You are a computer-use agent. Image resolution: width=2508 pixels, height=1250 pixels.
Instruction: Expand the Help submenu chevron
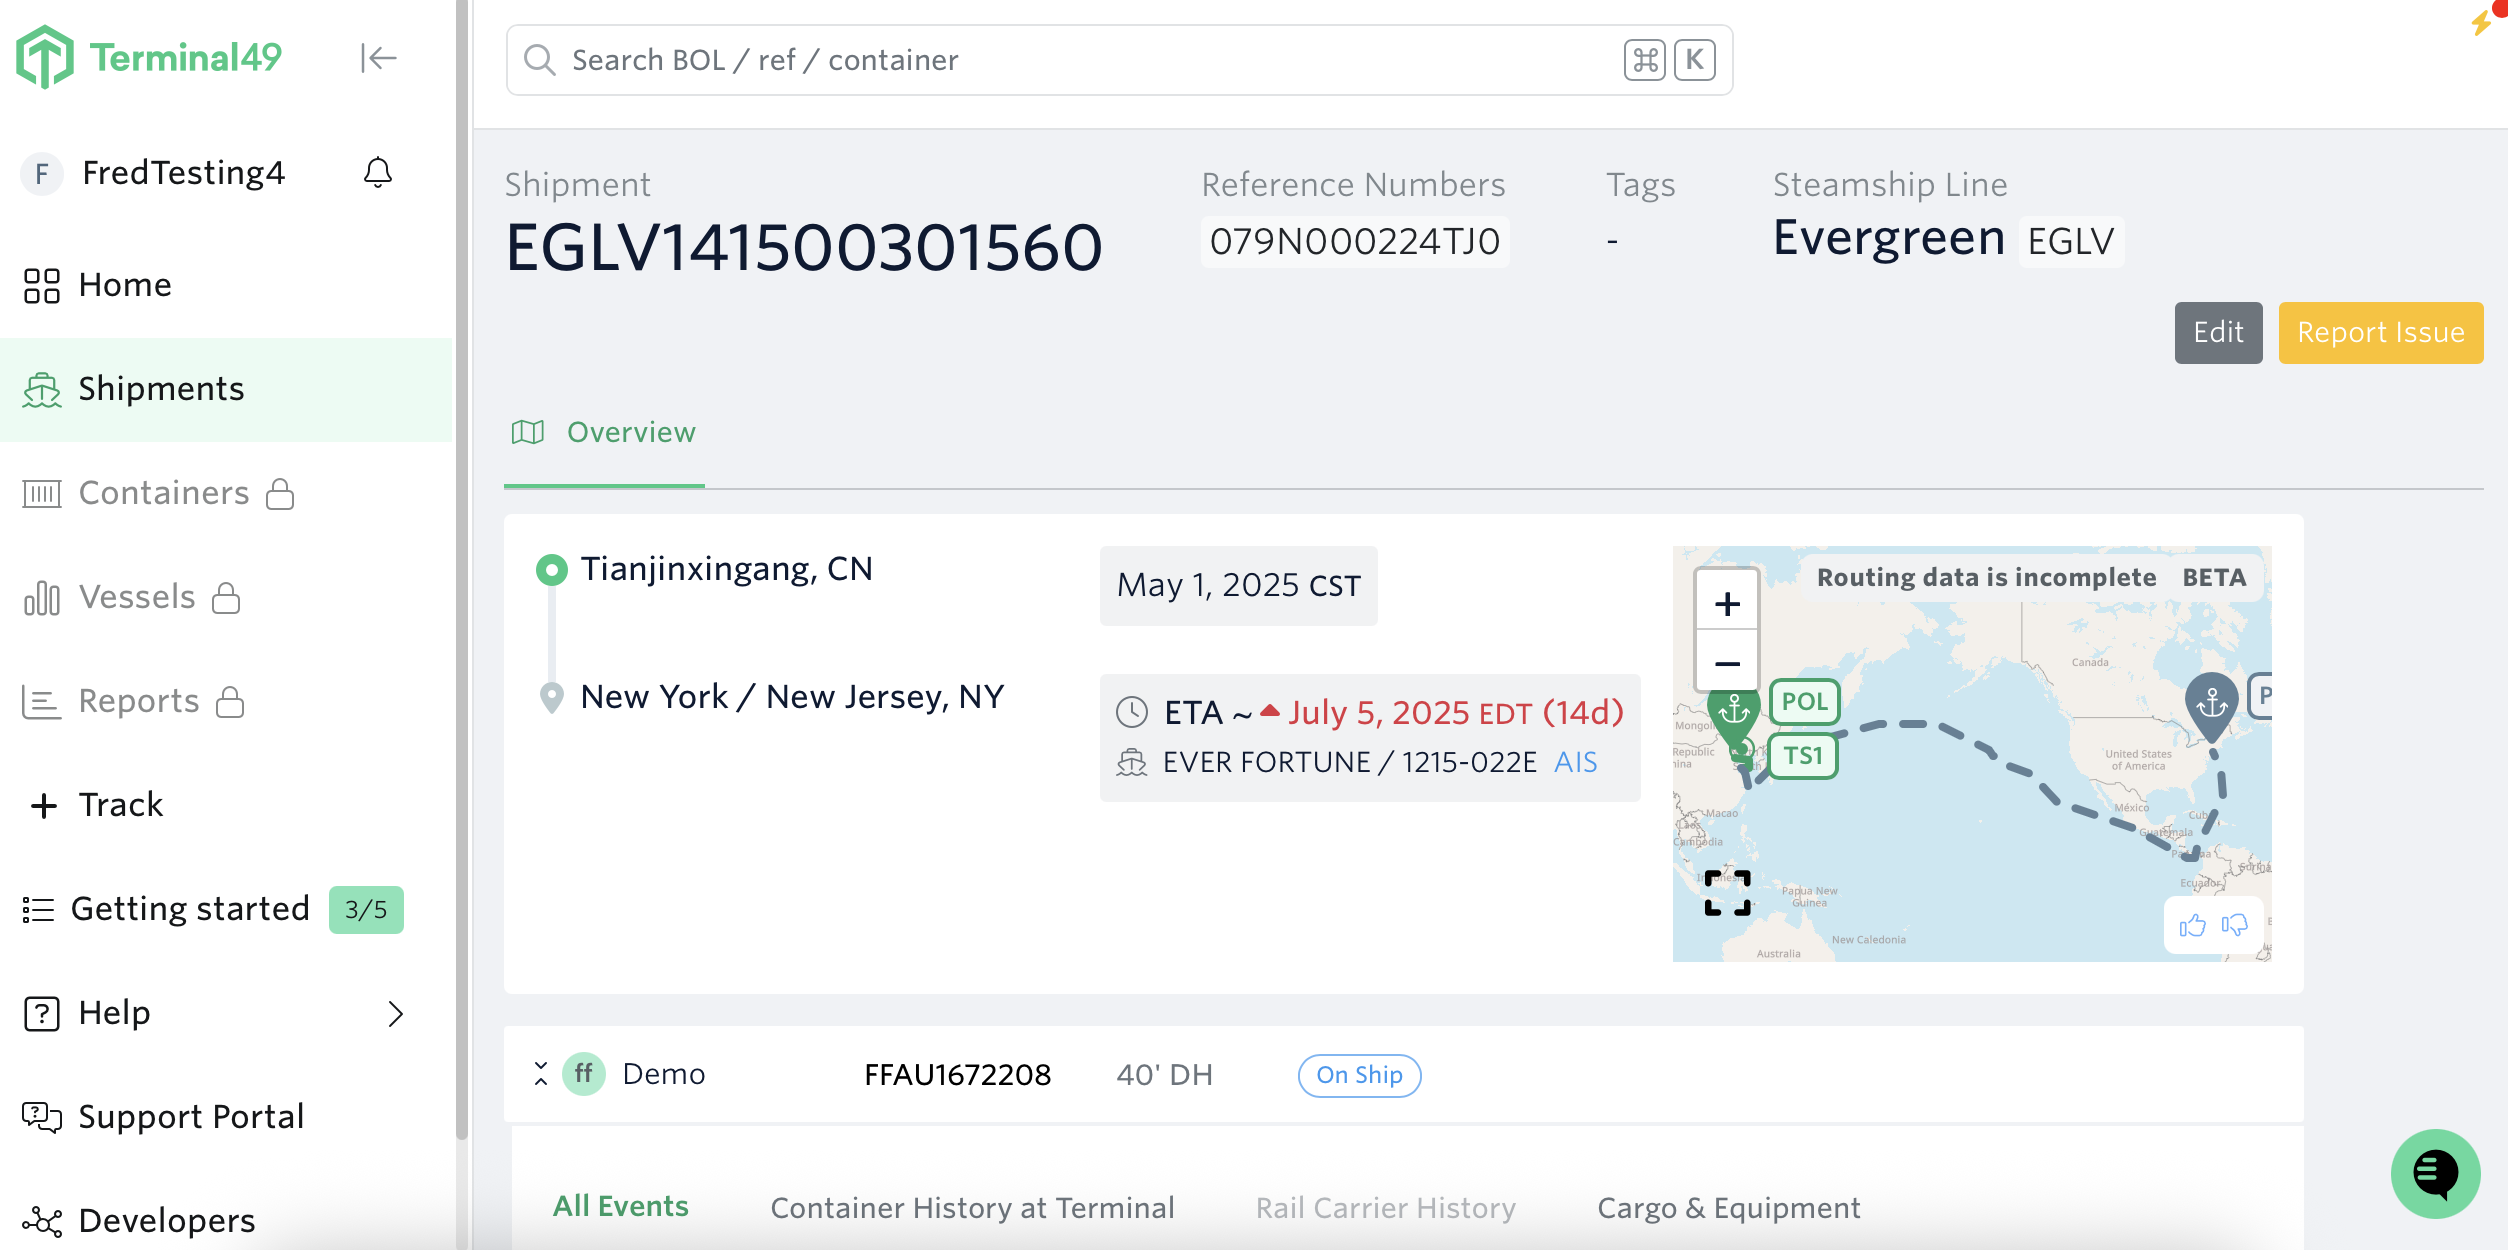pyautogui.click(x=396, y=1013)
